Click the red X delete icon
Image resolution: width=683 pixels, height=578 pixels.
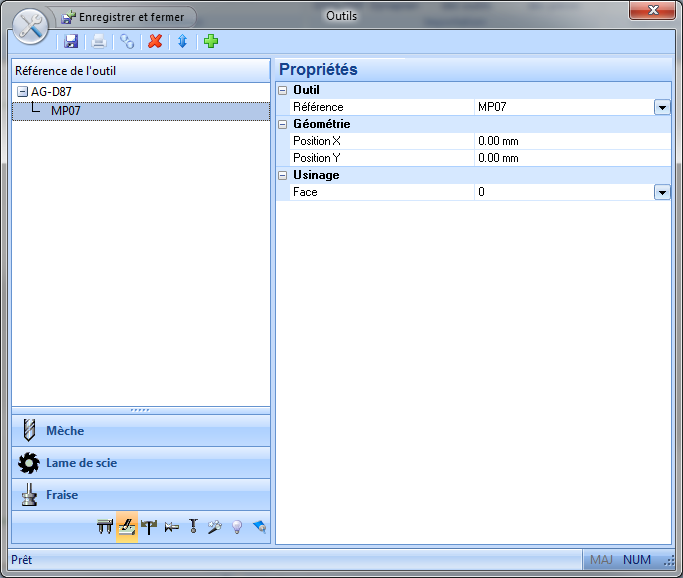point(155,42)
